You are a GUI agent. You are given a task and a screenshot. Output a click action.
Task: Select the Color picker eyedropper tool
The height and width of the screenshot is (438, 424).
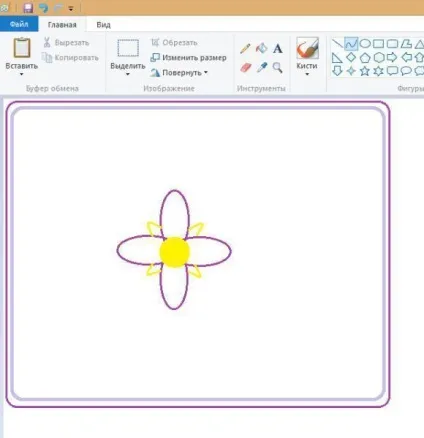click(x=262, y=67)
